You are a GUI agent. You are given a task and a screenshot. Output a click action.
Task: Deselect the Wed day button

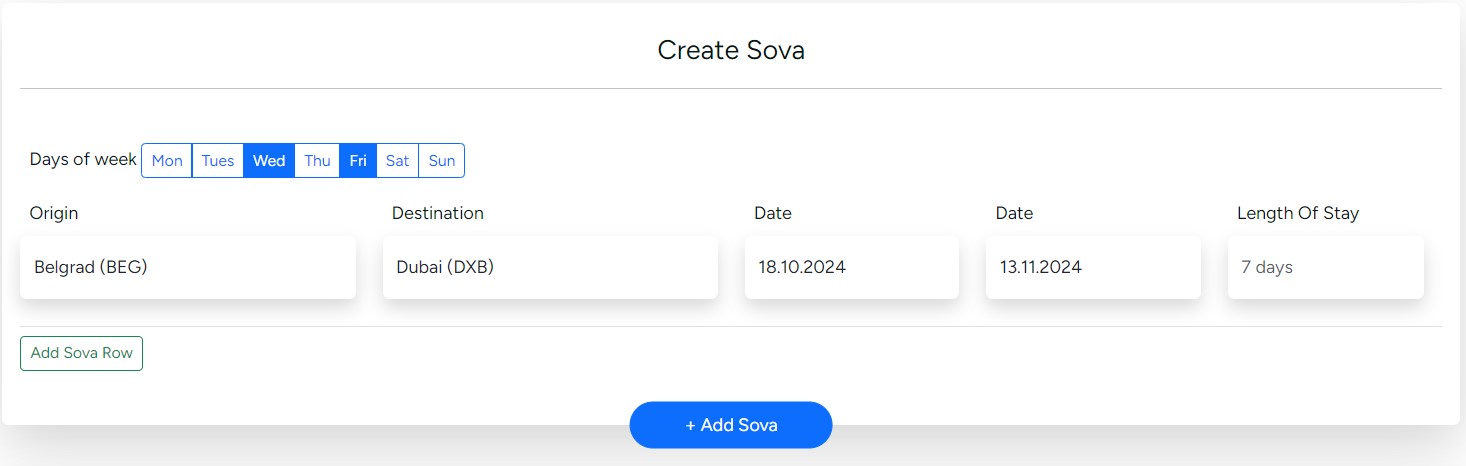click(269, 160)
